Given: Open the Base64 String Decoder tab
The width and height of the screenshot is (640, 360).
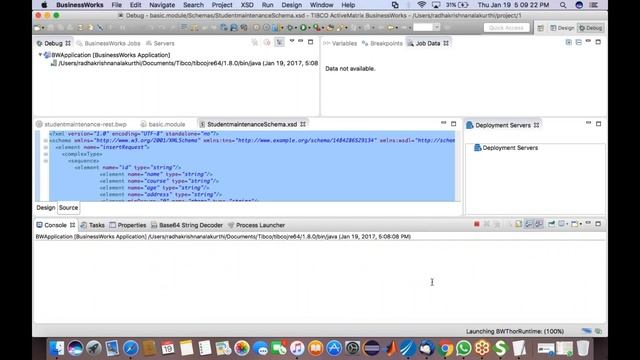Looking at the screenshot, I should coord(187,225).
